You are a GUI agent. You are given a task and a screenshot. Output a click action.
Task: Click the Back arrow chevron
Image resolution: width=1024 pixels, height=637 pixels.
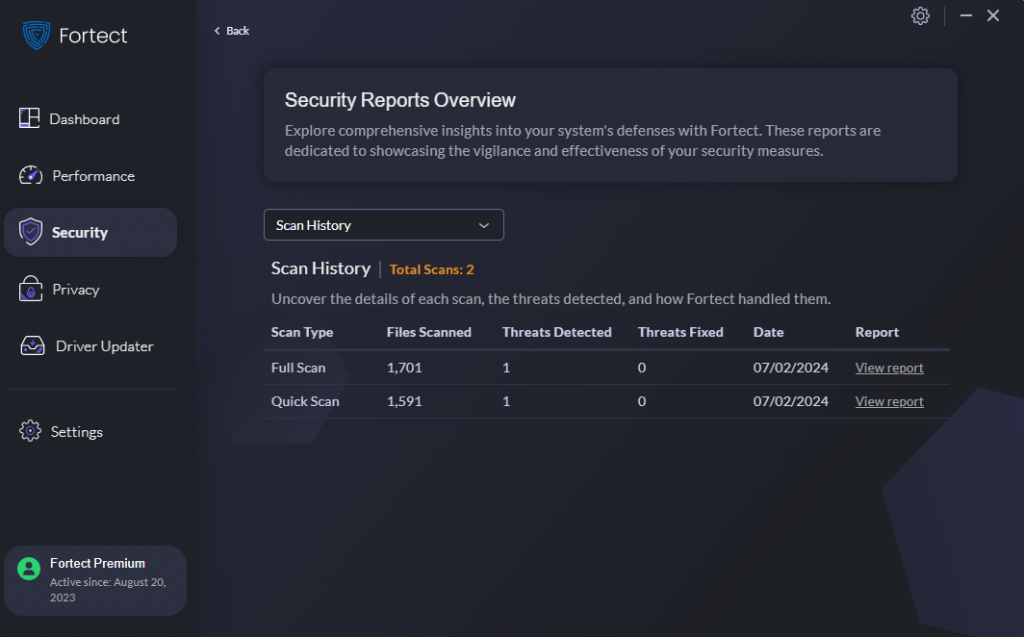coord(217,31)
